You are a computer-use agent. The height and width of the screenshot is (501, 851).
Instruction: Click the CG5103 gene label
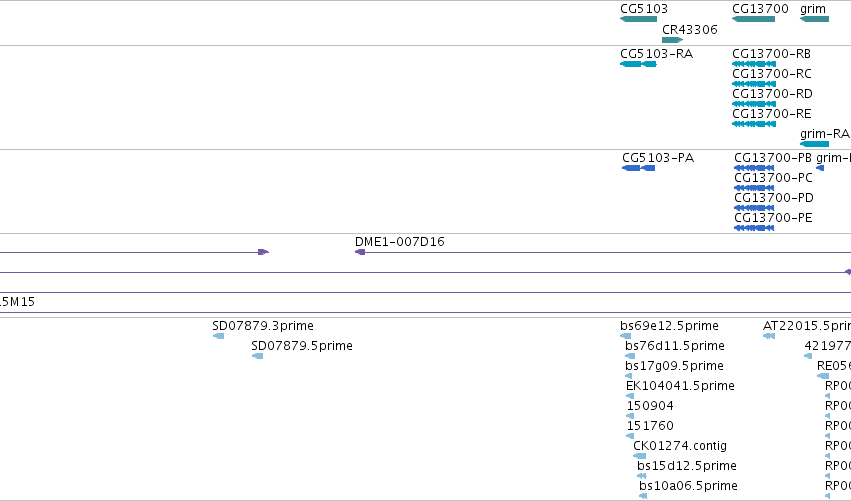pyautogui.click(x=644, y=9)
